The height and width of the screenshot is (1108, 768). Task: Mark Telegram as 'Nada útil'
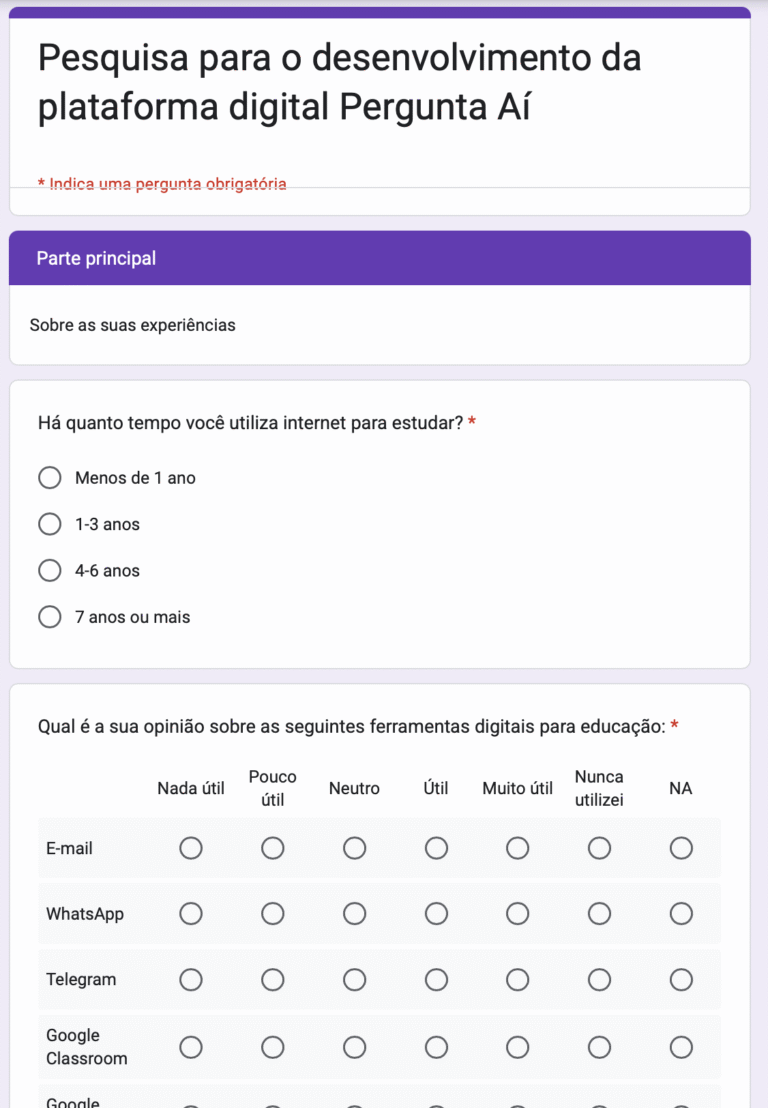(x=191, y=980)
